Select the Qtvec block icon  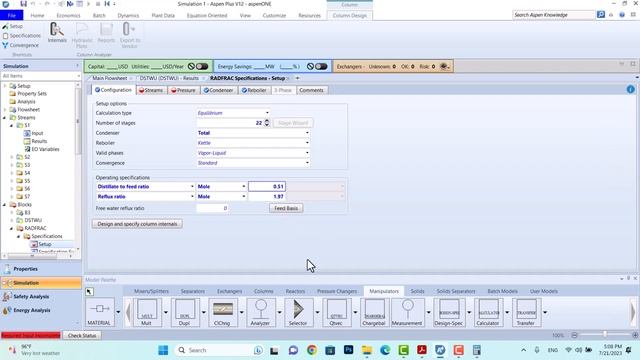point(336,312)
